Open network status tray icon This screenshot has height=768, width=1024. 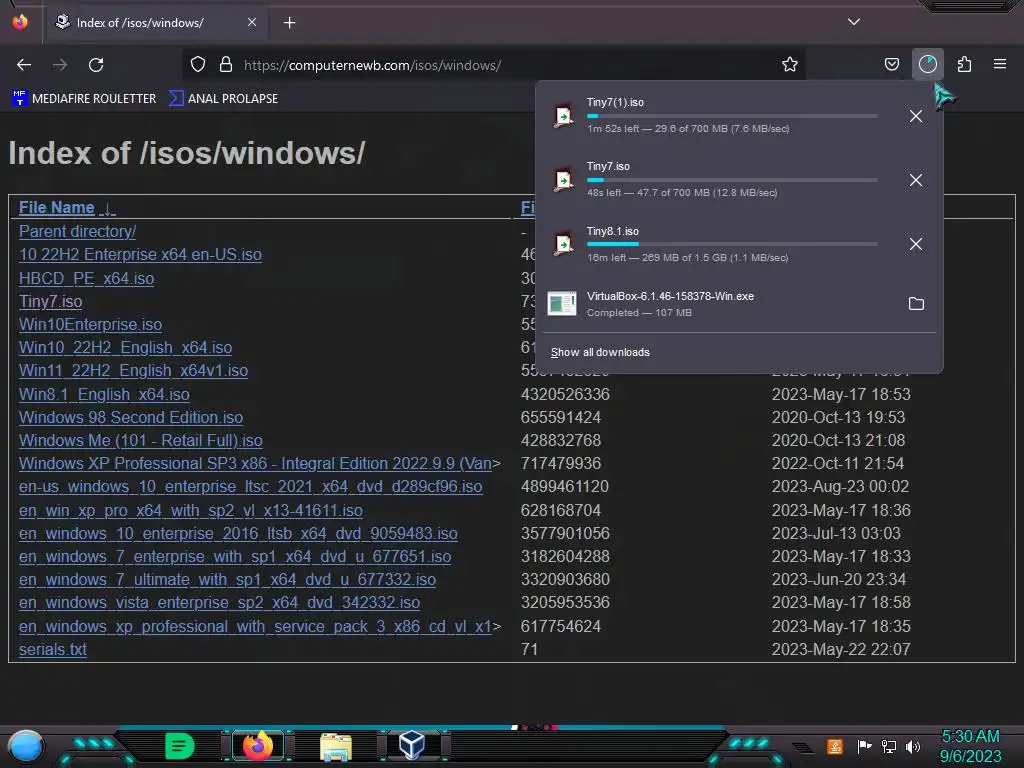(889, 746)
